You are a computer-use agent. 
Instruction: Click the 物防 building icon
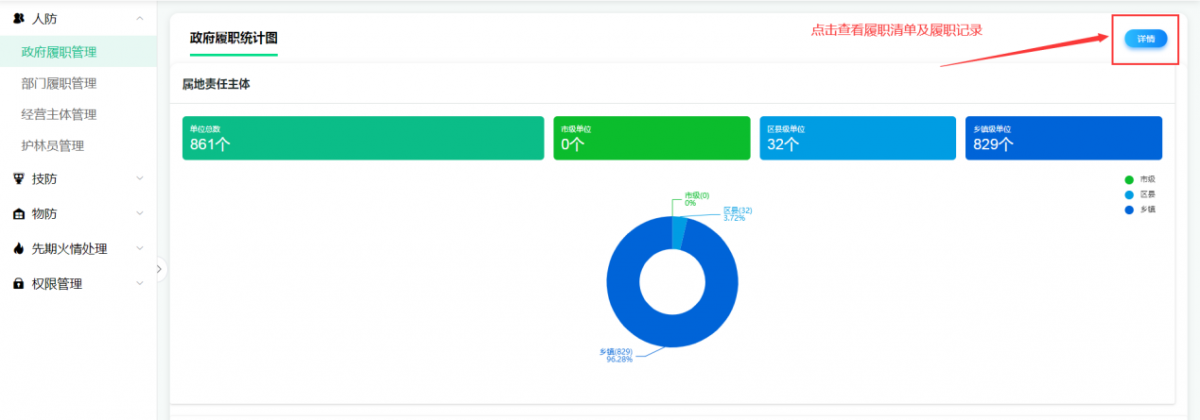point(18,214)
